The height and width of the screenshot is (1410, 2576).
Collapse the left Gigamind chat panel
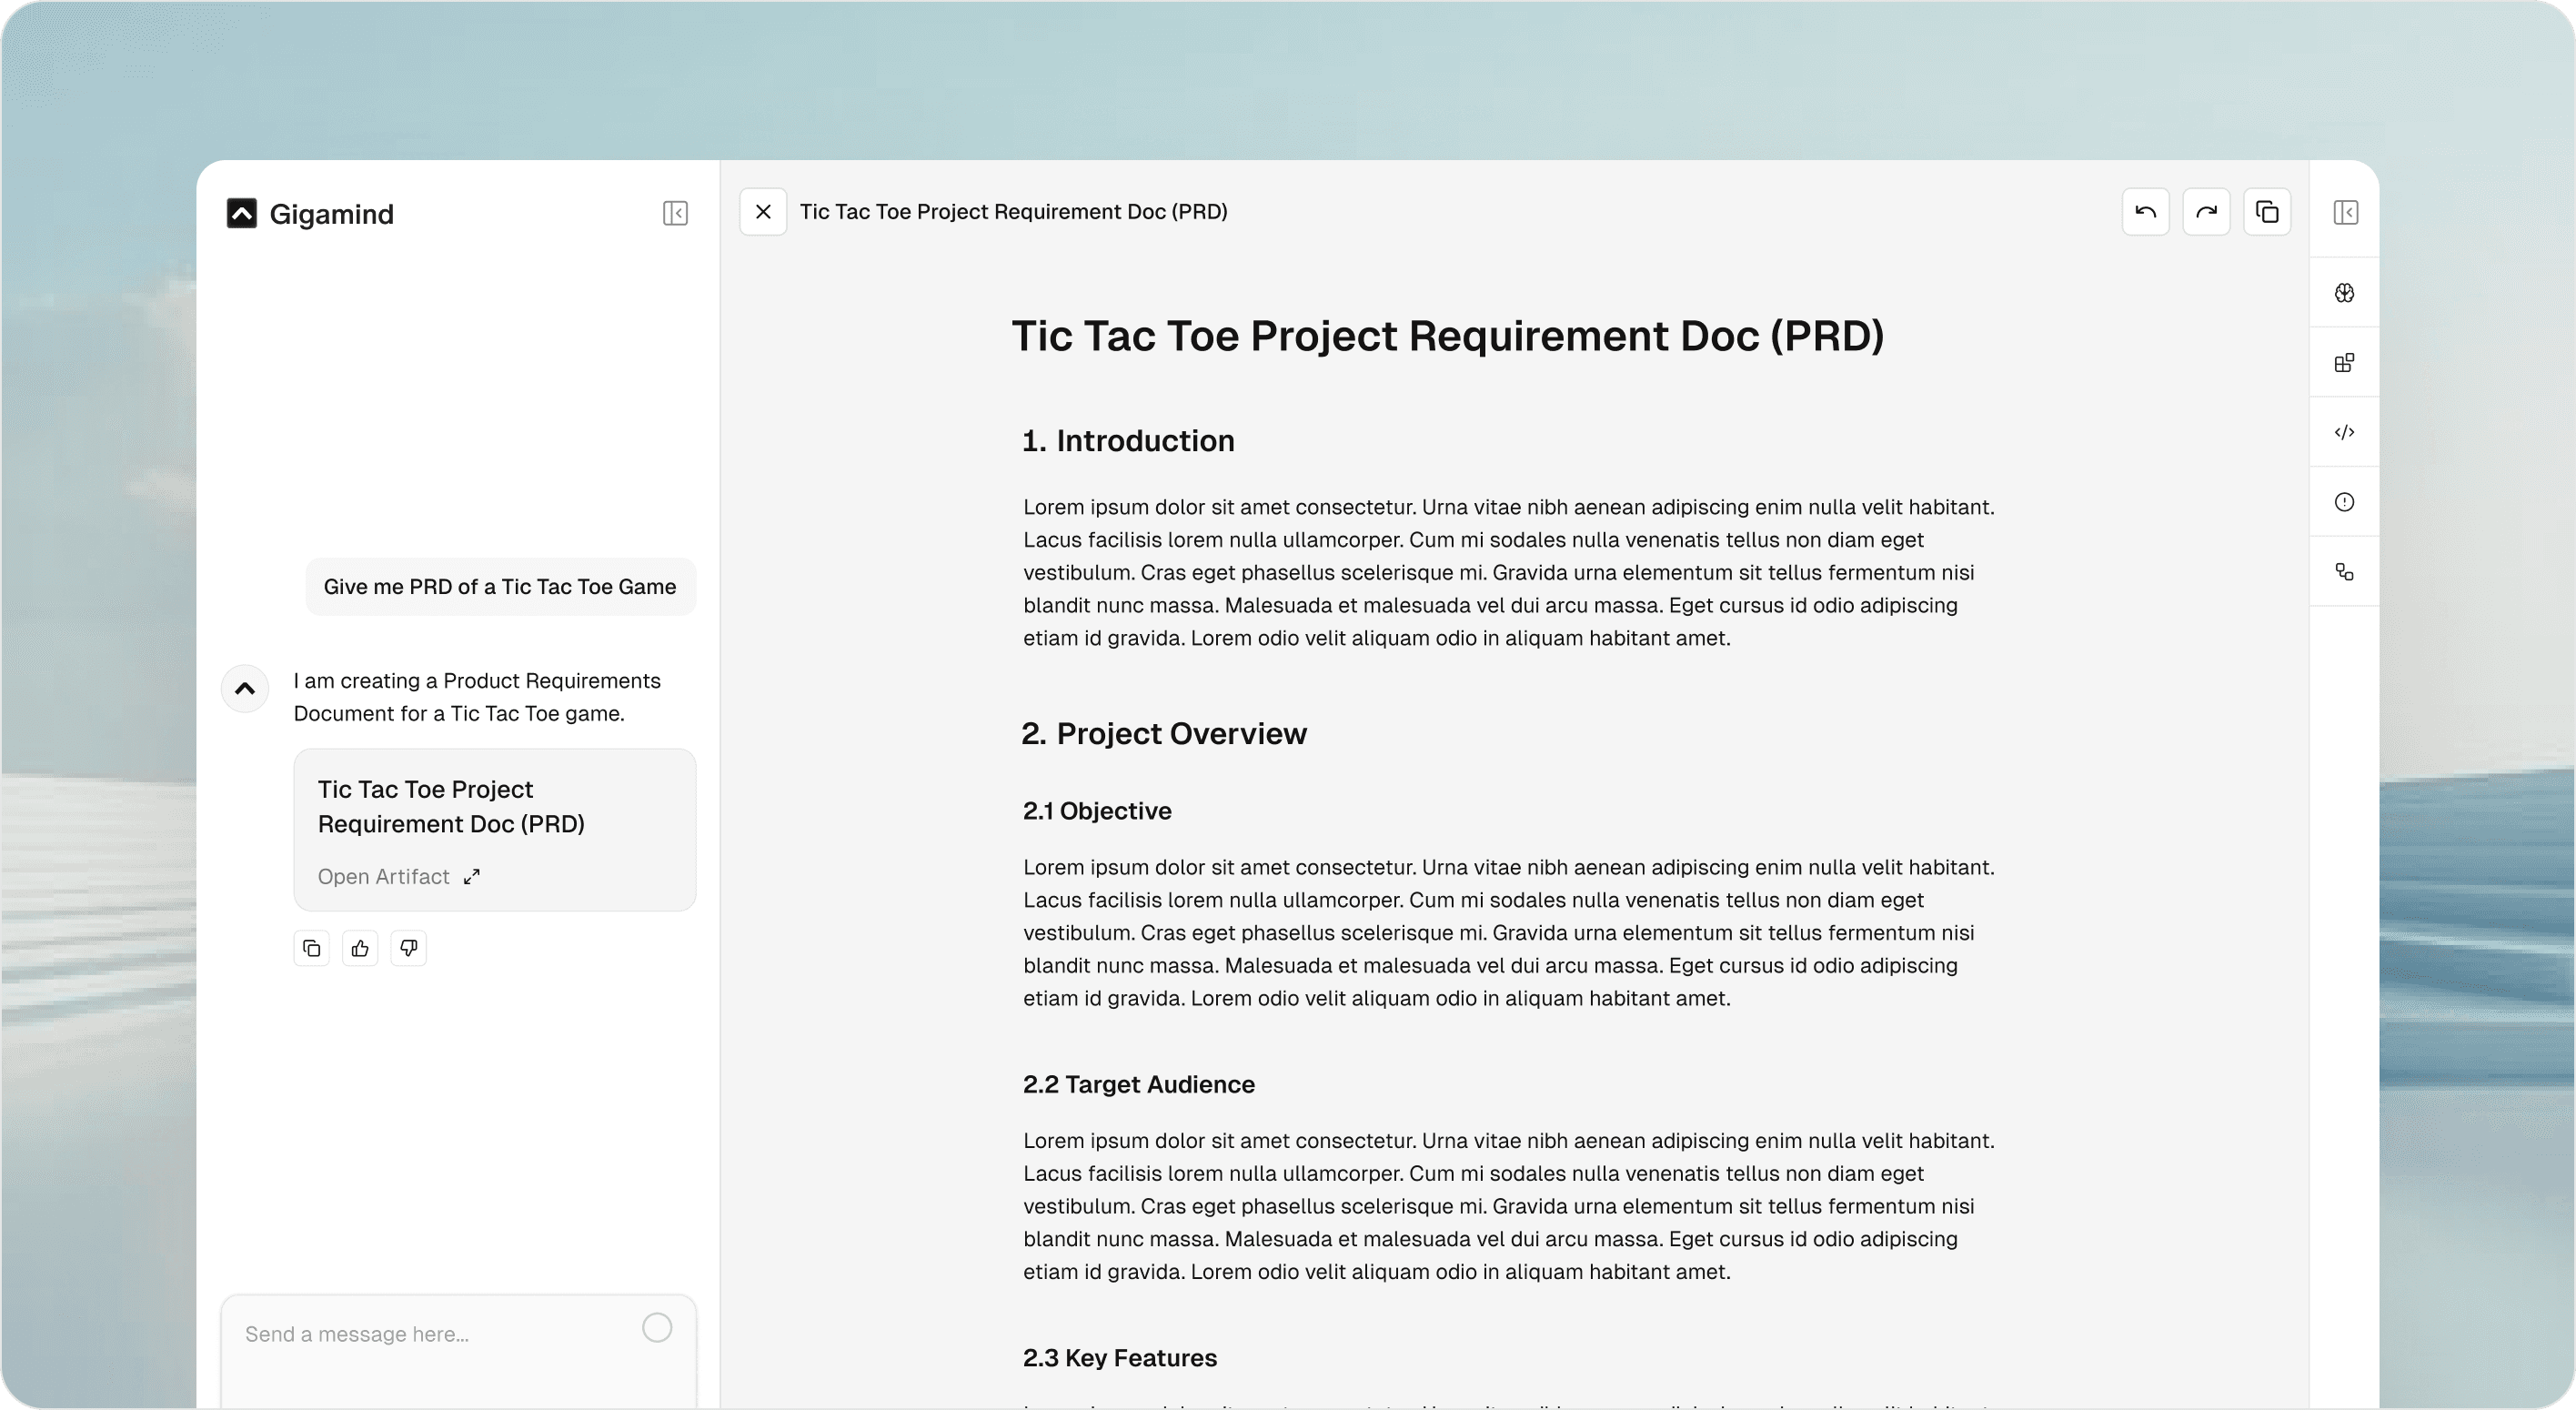pyautogui.click(x=675, y=213)
